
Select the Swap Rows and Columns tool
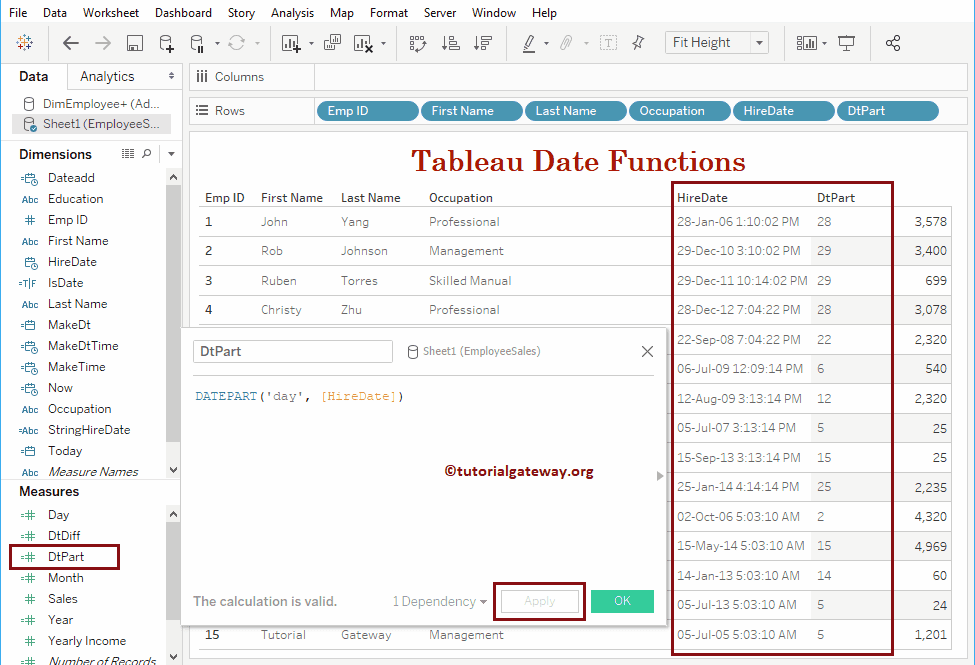(x=417, y=43)
